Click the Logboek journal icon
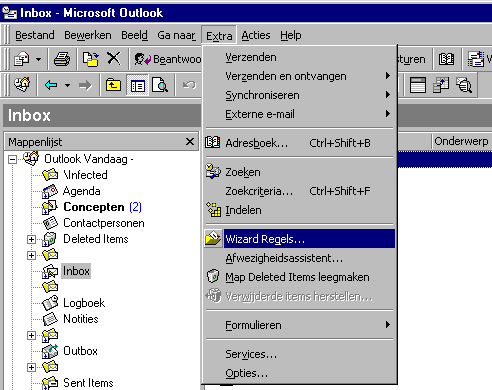This screenshot has height=390, width=492. (x=50, y=303)
